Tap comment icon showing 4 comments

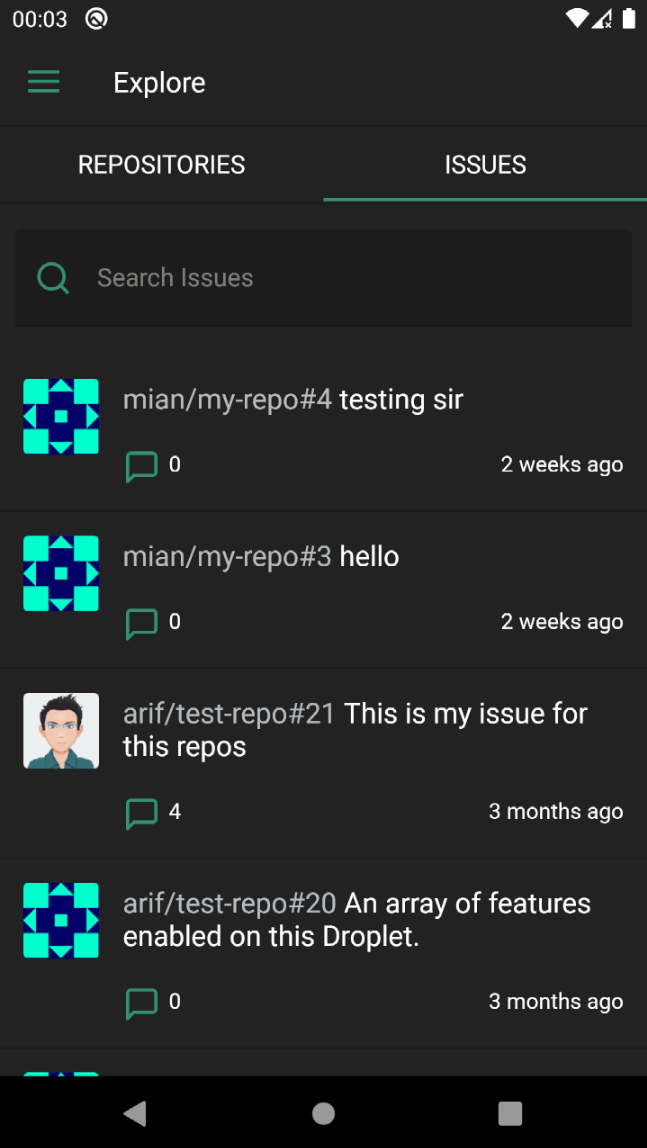[141, 813]
